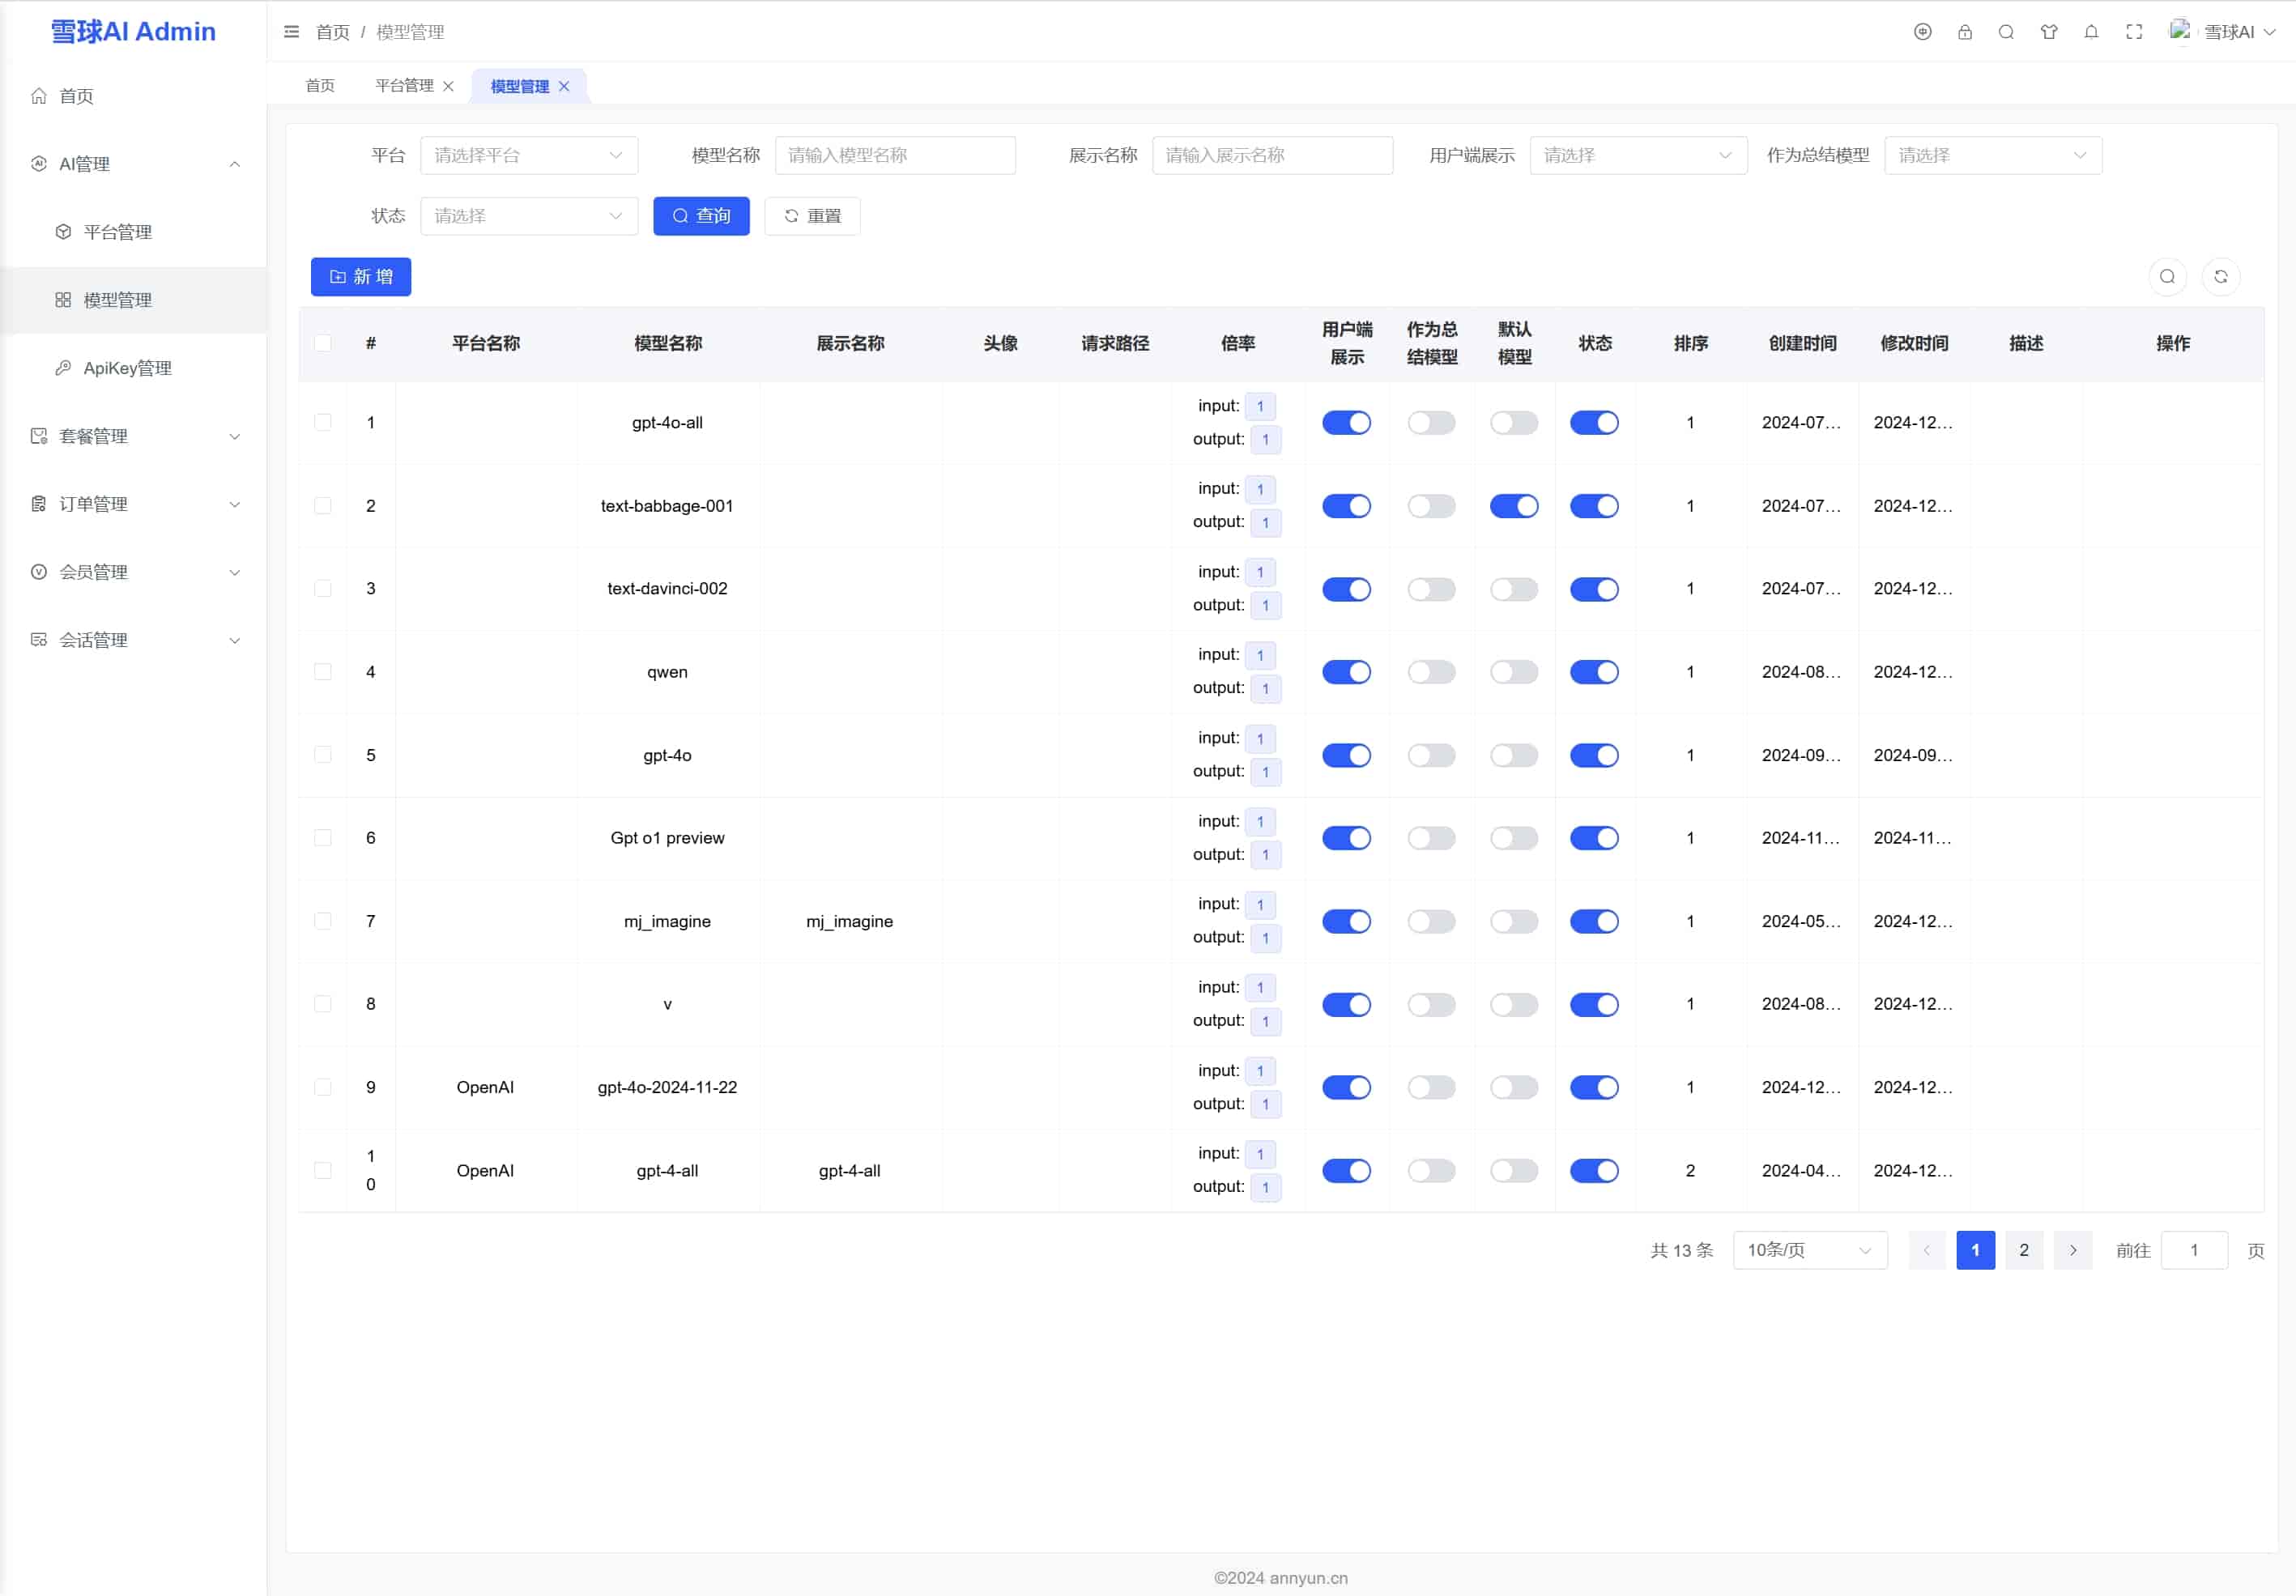This screenshot has height=1596, width=2296.
Task: Switch to the 平台管理 tab
Action: click(404, 86)
